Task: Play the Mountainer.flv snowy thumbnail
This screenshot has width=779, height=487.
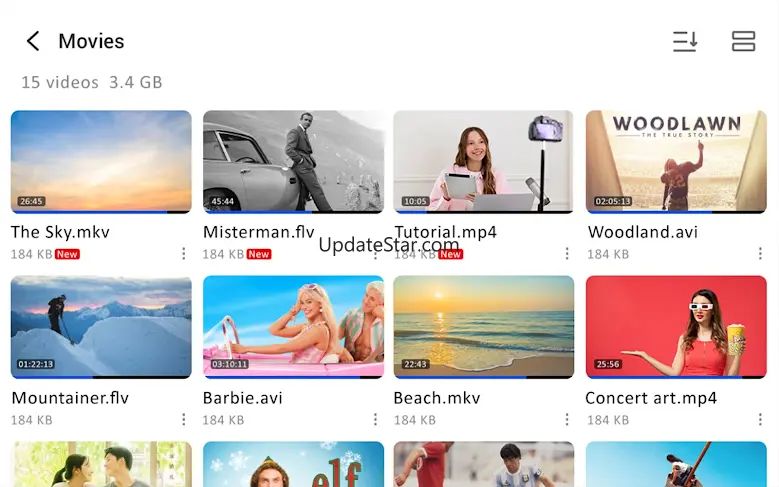Action: [101, 327]
